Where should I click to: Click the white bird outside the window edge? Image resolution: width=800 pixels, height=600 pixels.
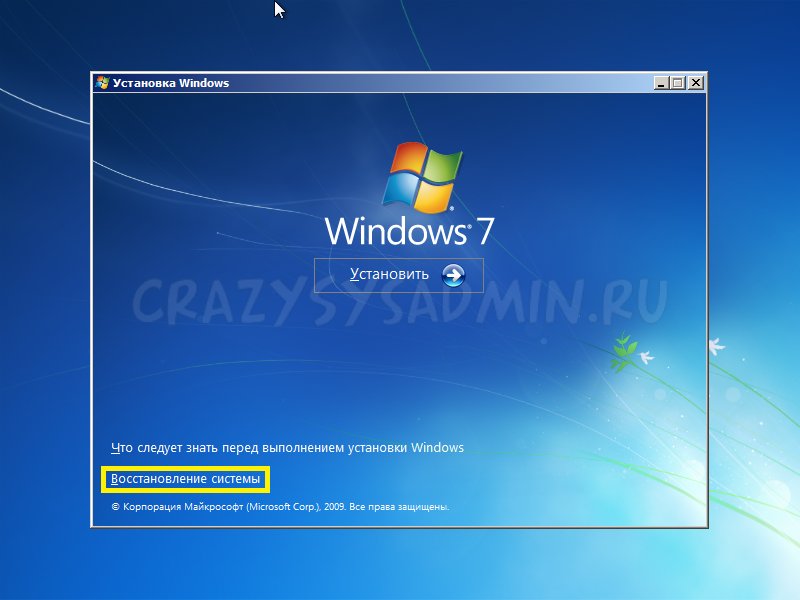click(716, 346)
